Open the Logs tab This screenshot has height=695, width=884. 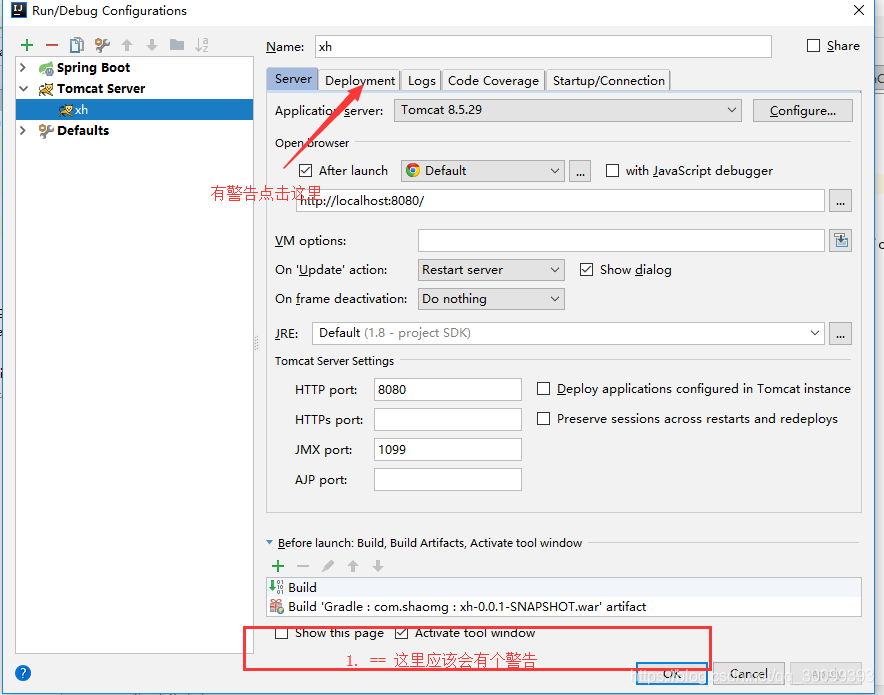[422, 81]
